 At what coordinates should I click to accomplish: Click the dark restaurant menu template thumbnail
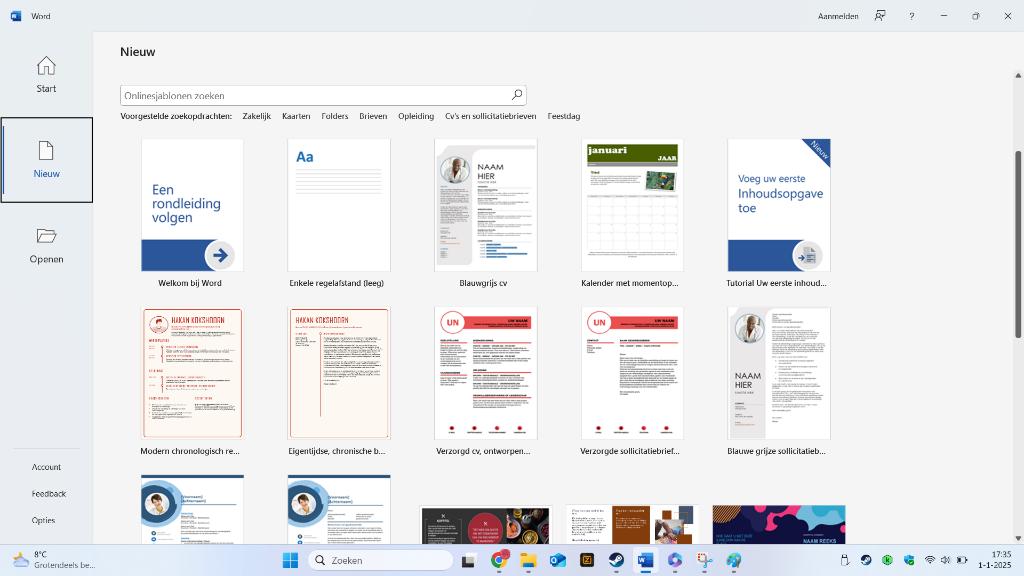[x=486, y=524]
